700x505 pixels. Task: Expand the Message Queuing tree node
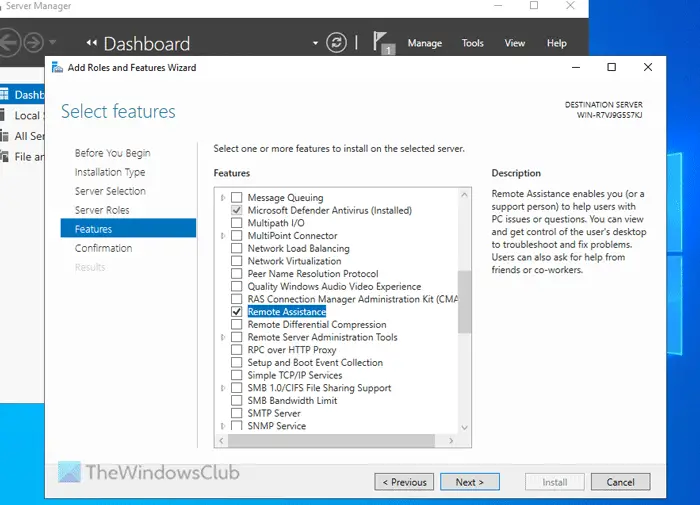point(223,197)
